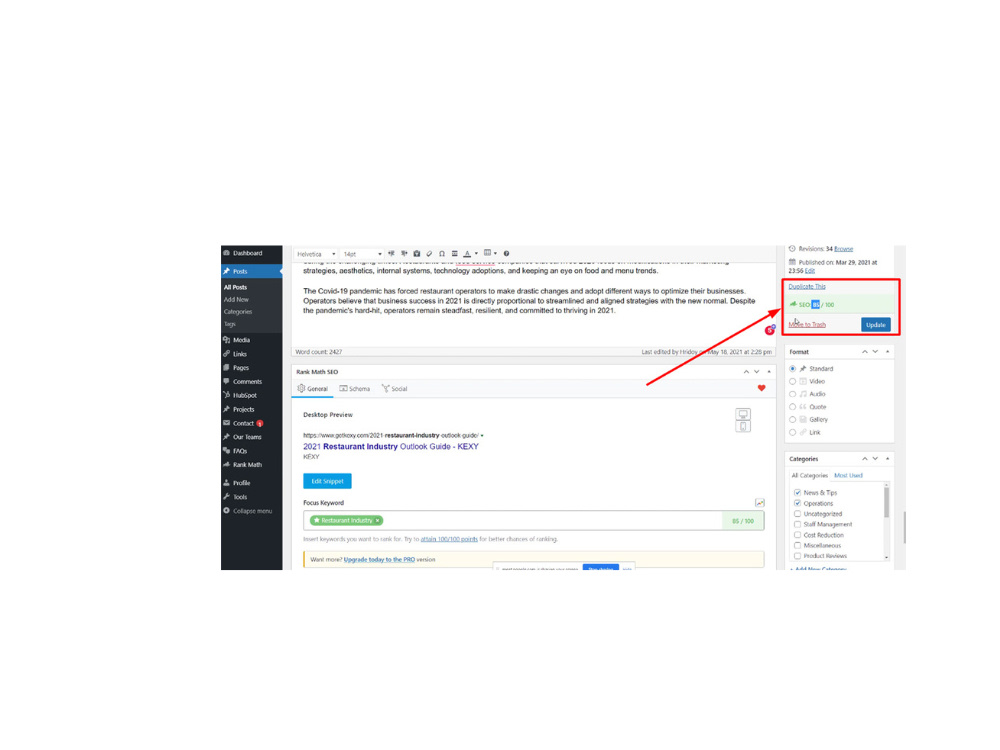Screen dimensions: 1000x750
Task: Click the FAQs sidebar icon
Action: click(226, 451)
